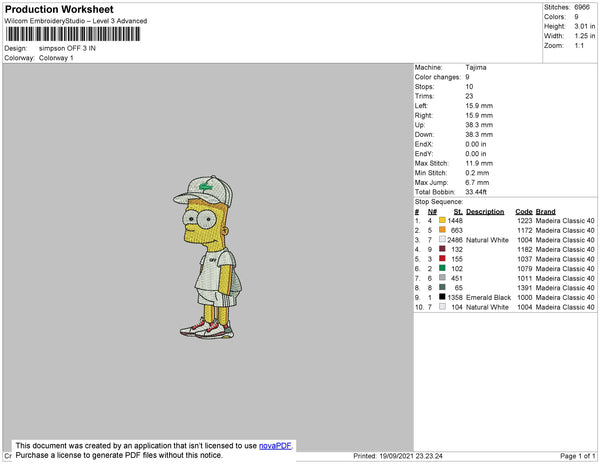This screenshot has width=600, height=464.
Task: Click the 'St.' column header
Action: (x=458, y=212)
